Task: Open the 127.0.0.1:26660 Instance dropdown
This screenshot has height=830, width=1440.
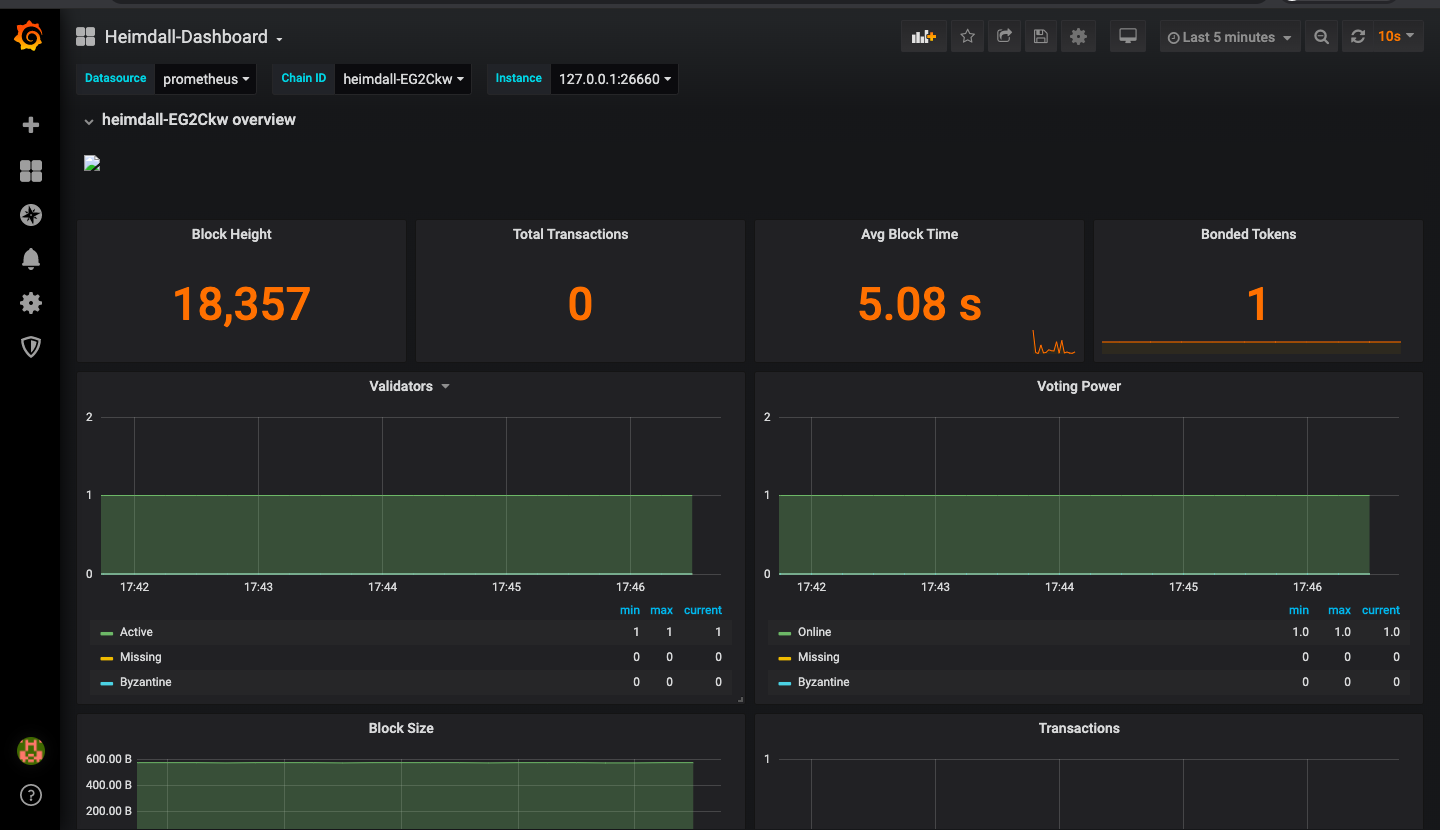Action: point(615,79)
